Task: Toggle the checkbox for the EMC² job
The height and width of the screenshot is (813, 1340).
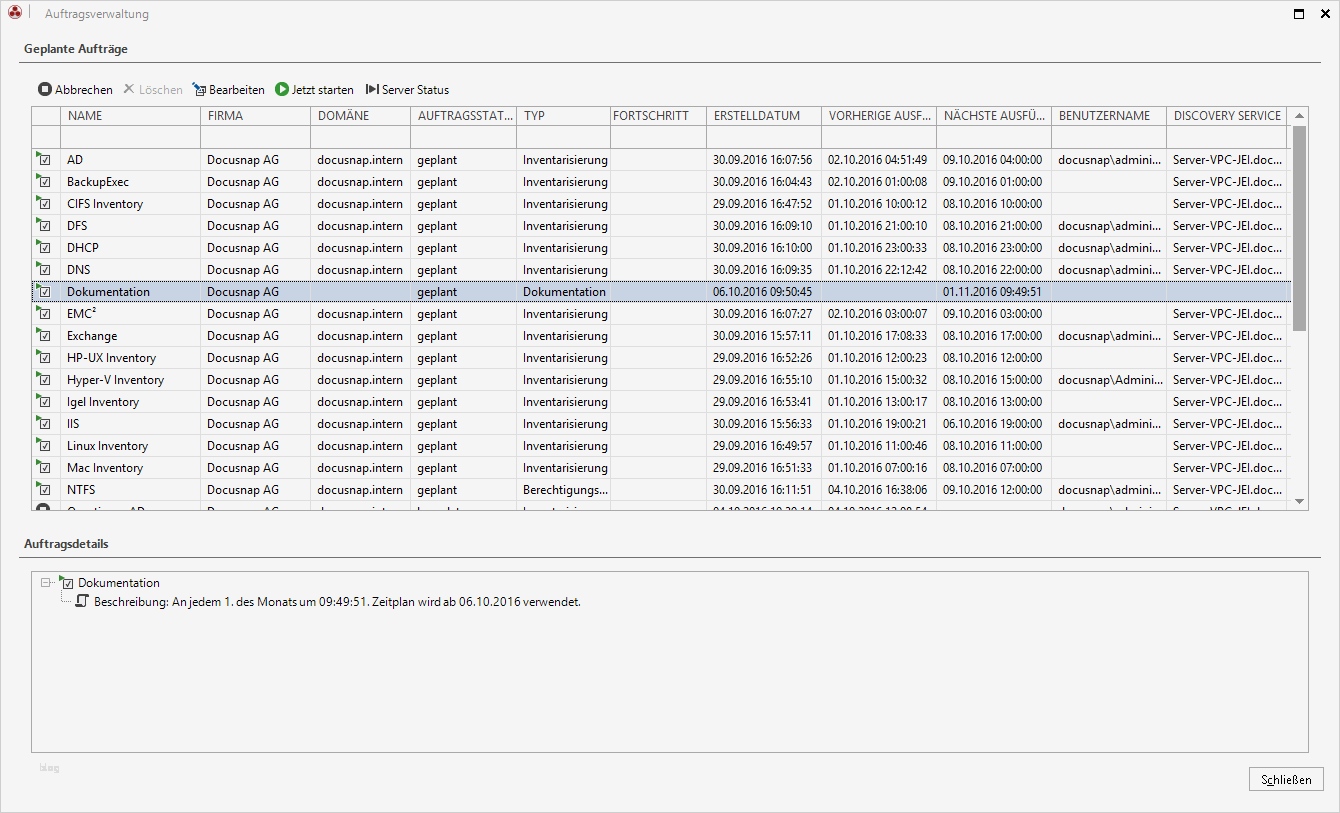Action: [45, 314]
